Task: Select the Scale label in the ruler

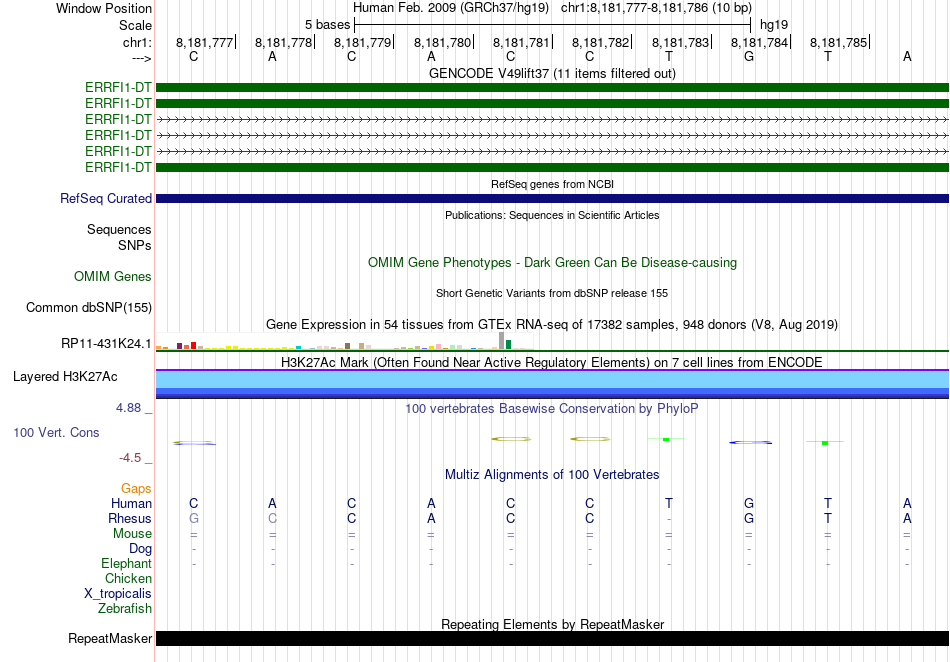Action: click(x=135, y=25)
